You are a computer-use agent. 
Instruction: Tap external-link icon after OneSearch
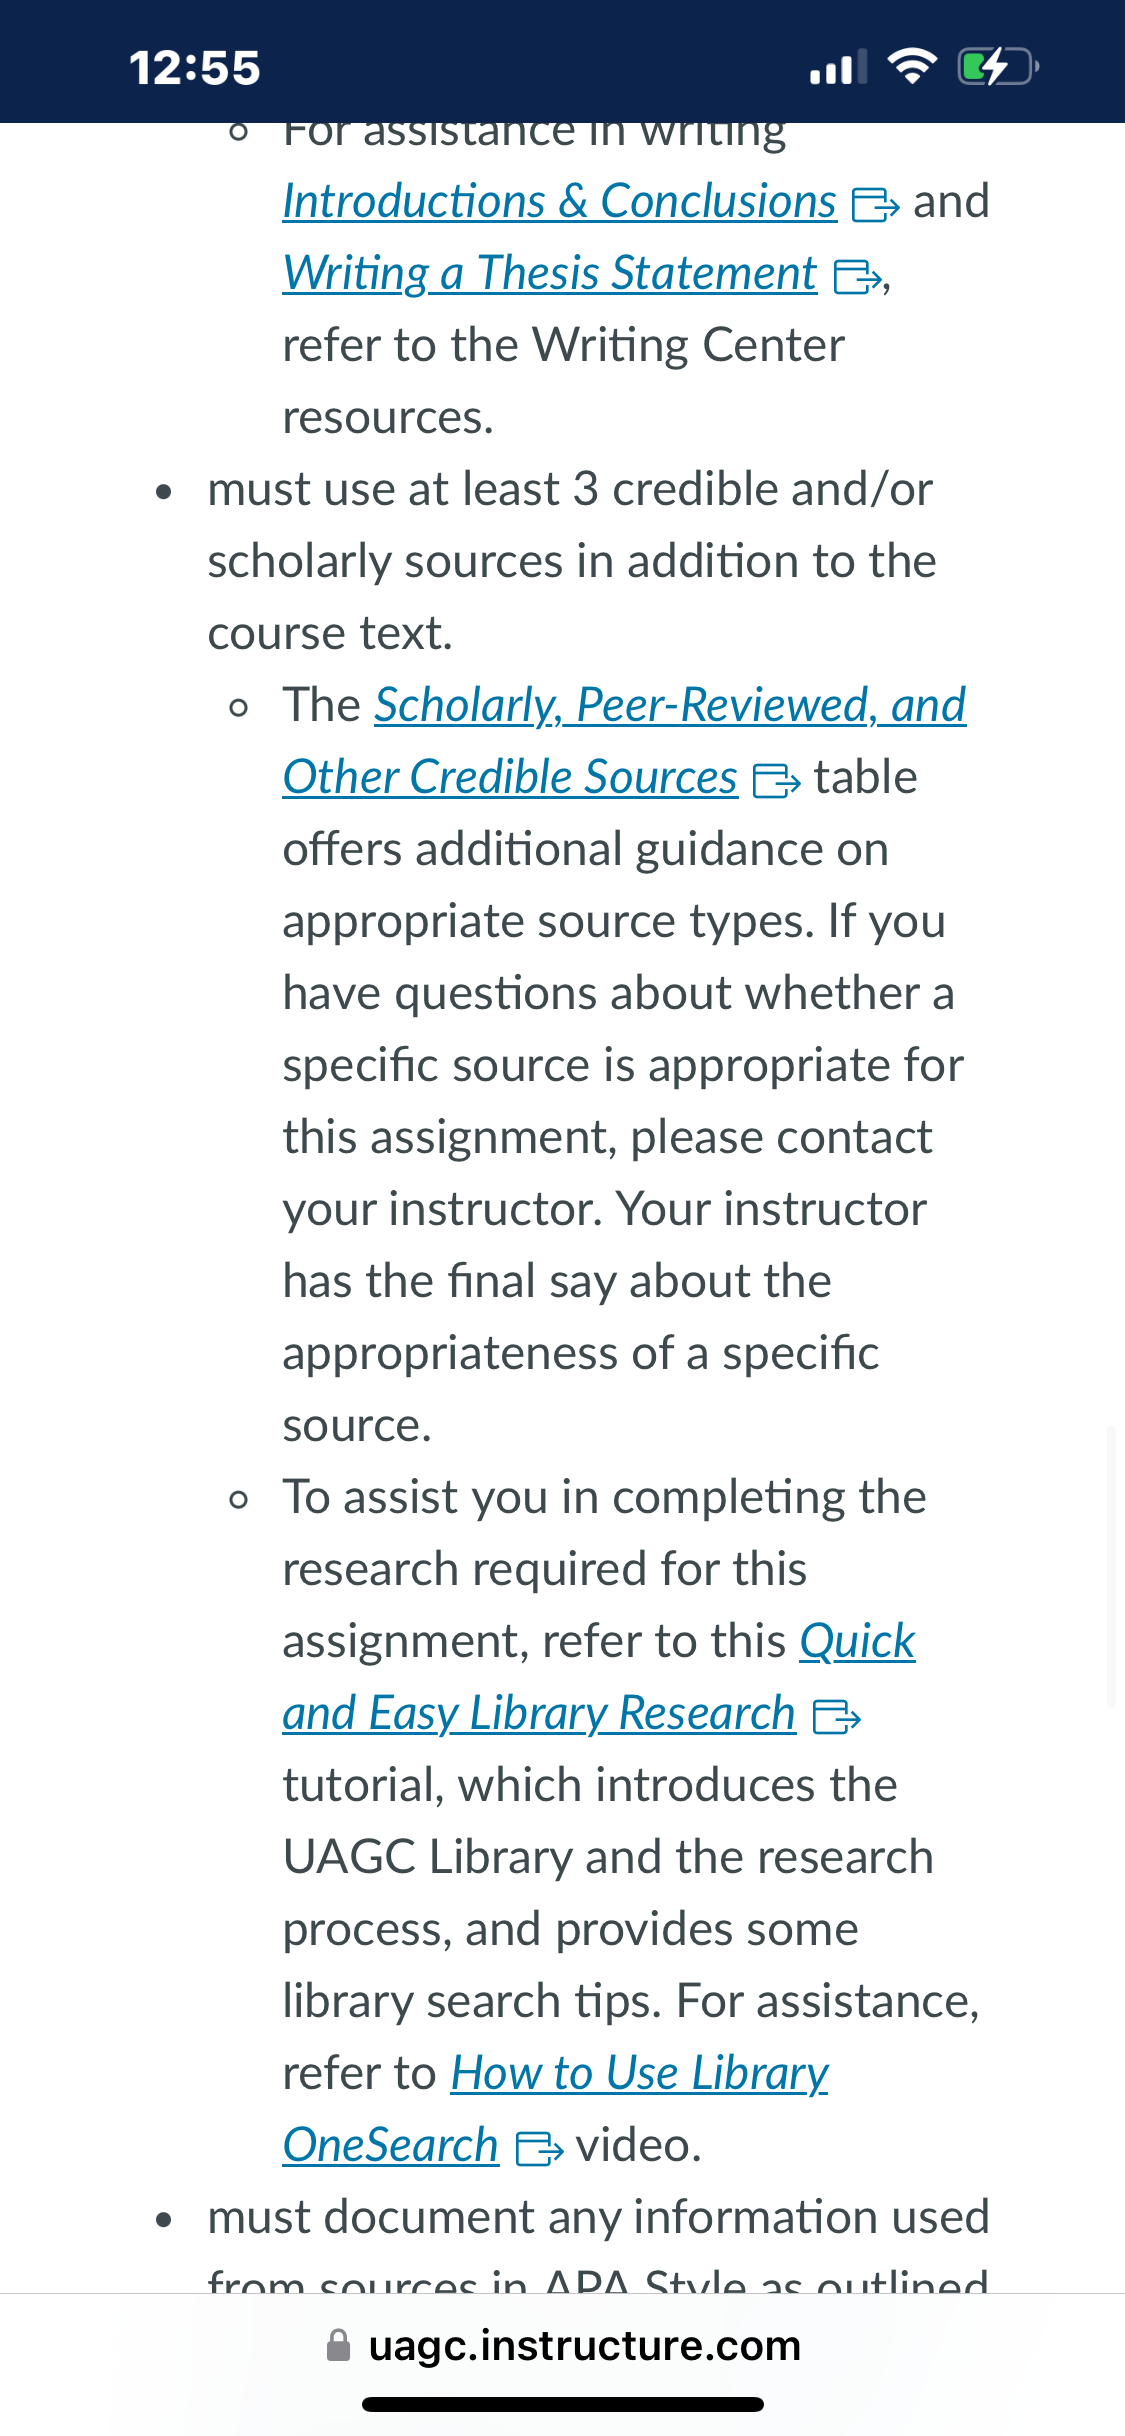(x=539, y=2149)
